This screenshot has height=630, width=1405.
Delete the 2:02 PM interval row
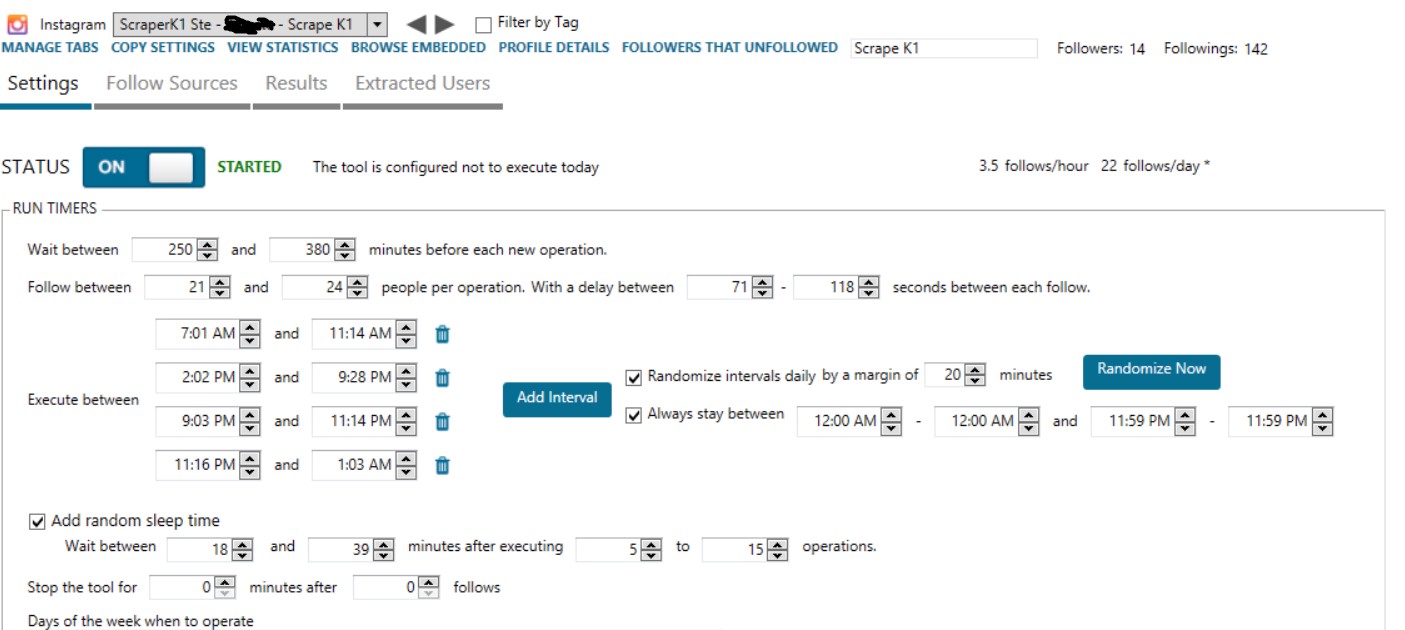click(x=443, y=378)
